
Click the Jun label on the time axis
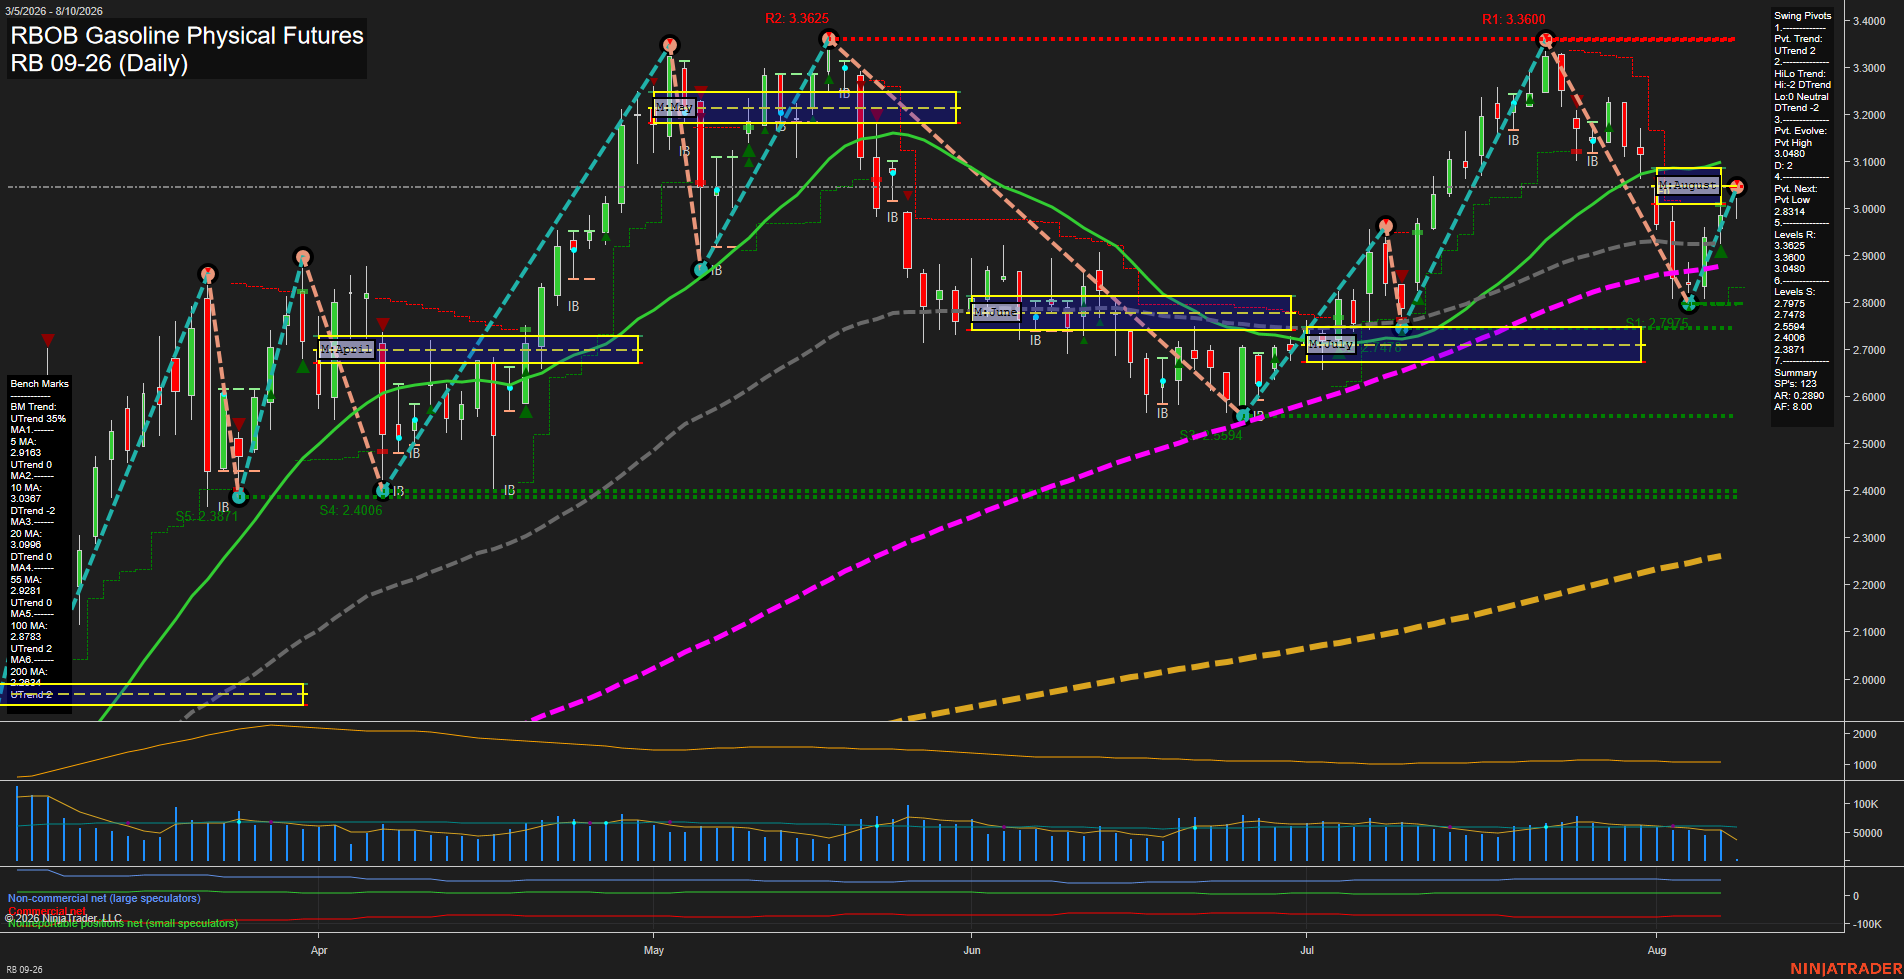click(x=972, y=950)
